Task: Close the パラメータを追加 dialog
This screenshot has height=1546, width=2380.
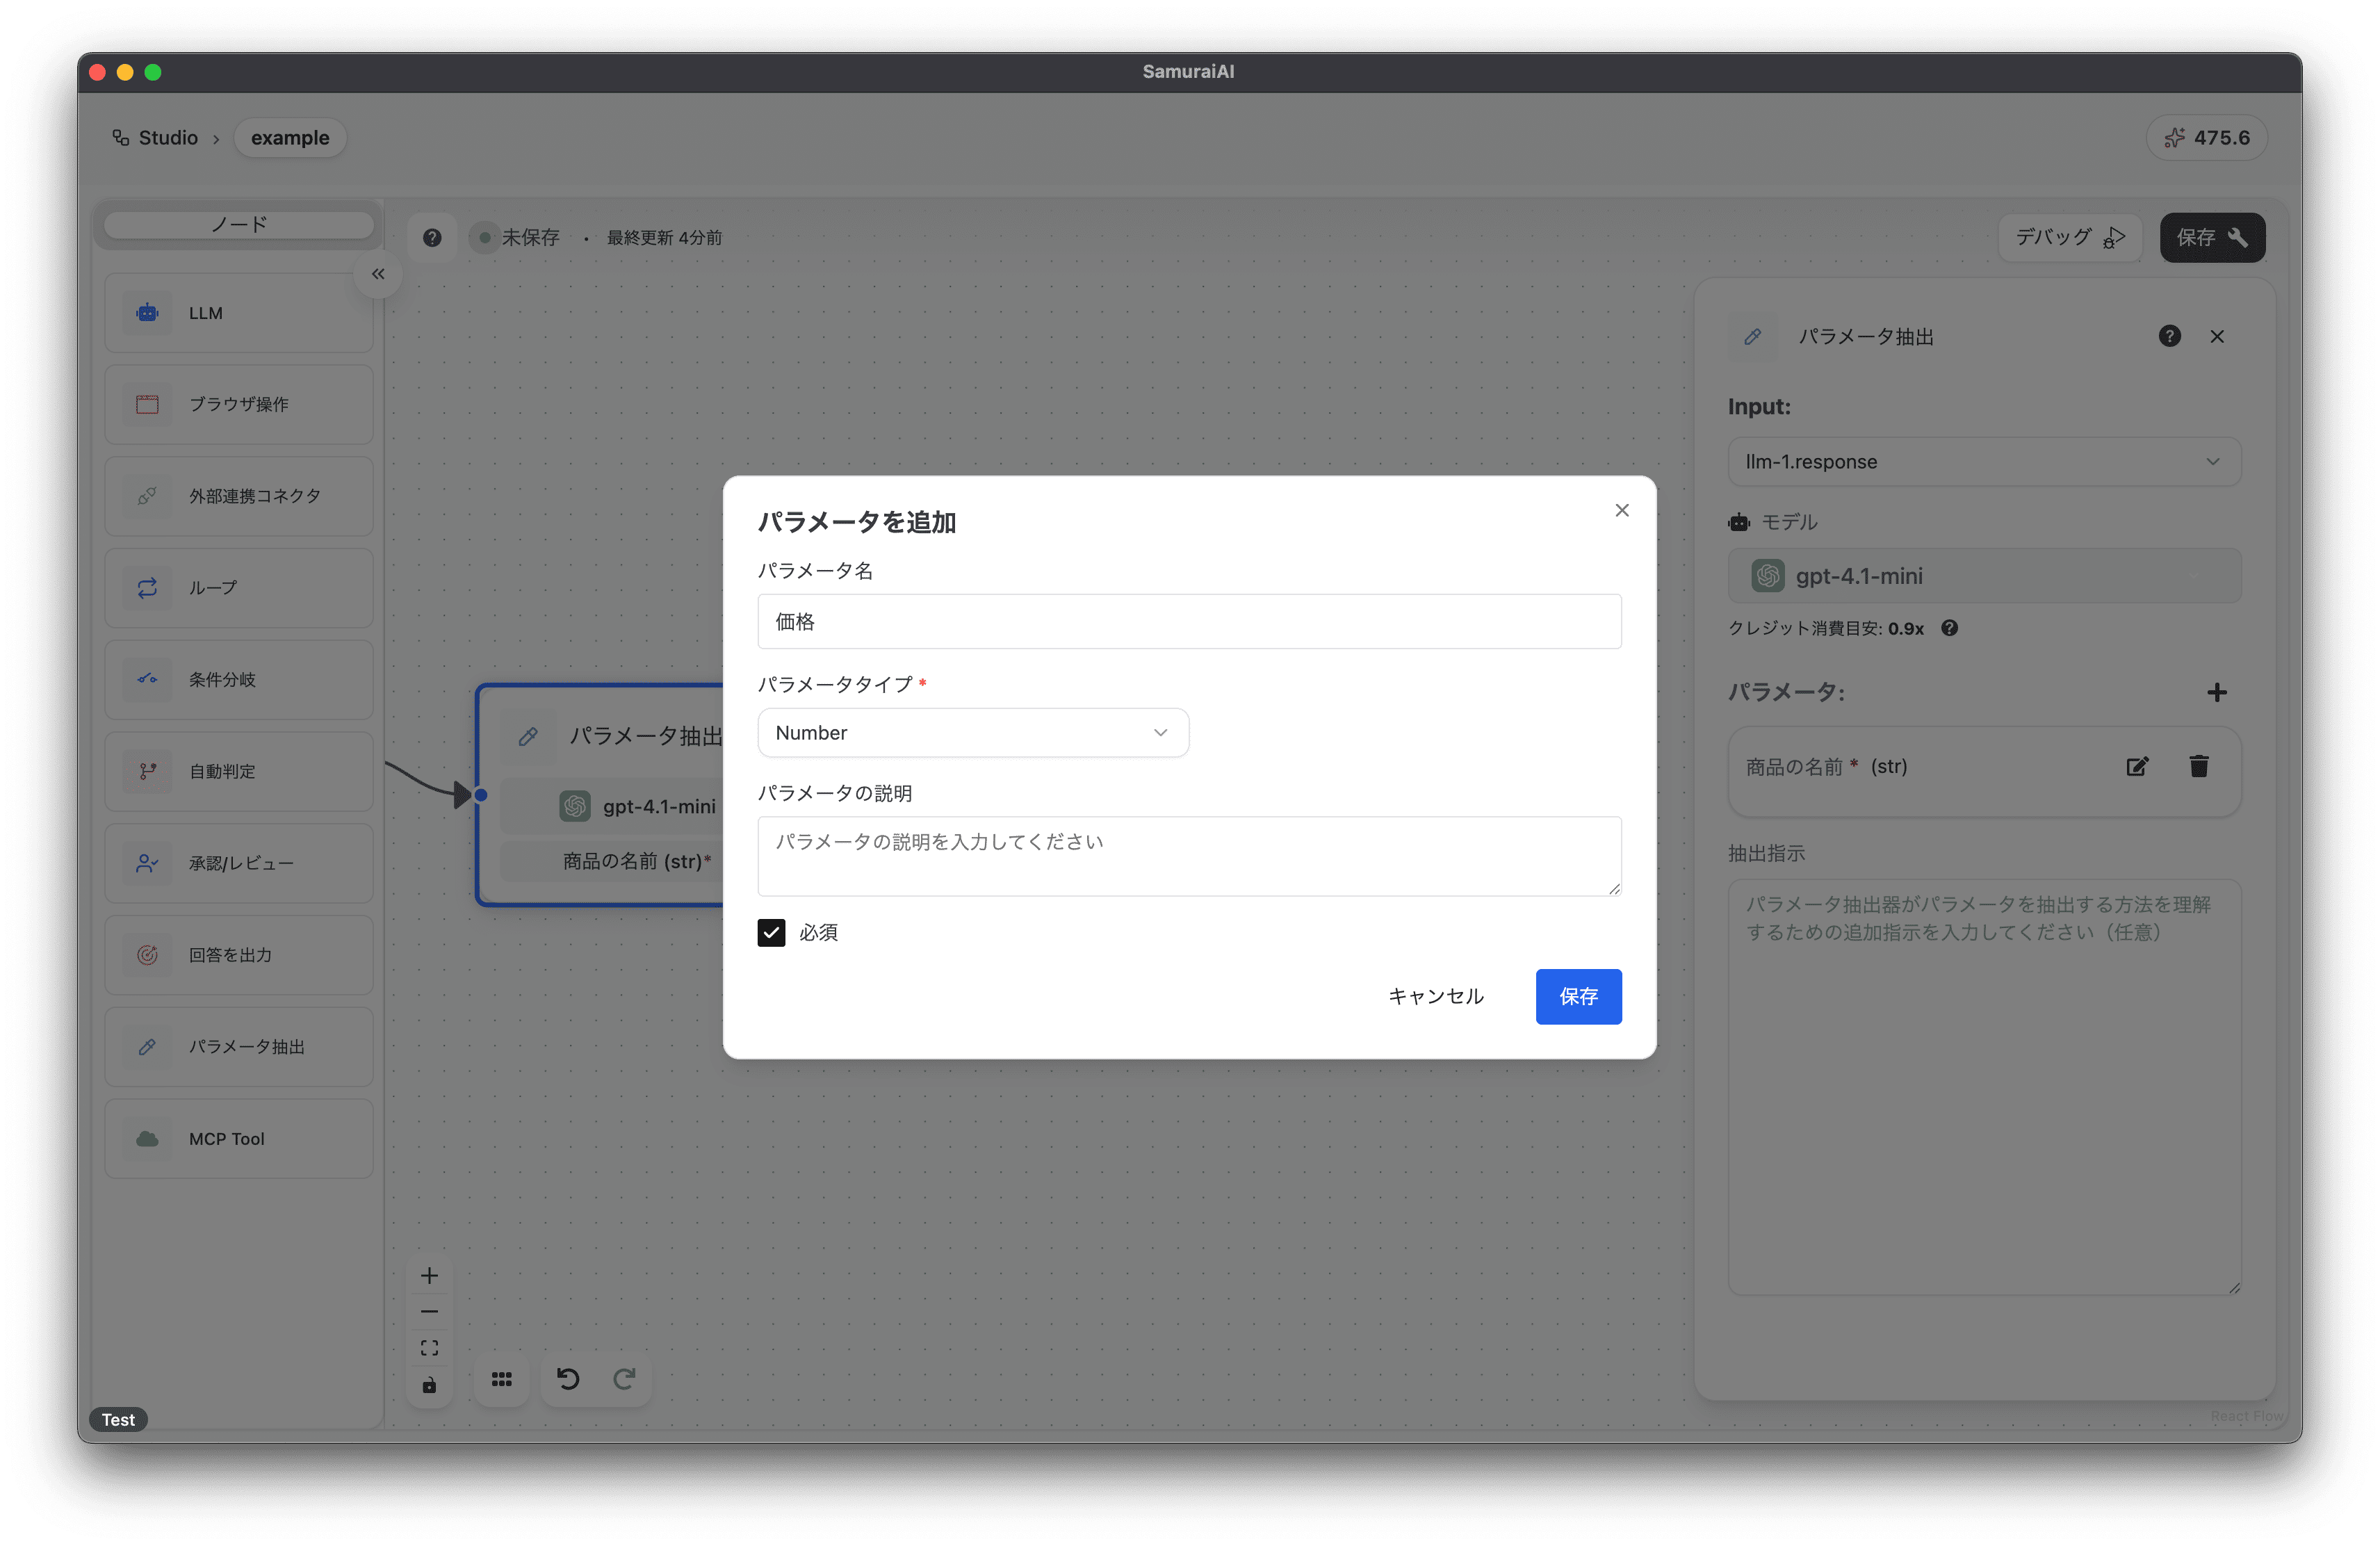Action: point(1621,510)
